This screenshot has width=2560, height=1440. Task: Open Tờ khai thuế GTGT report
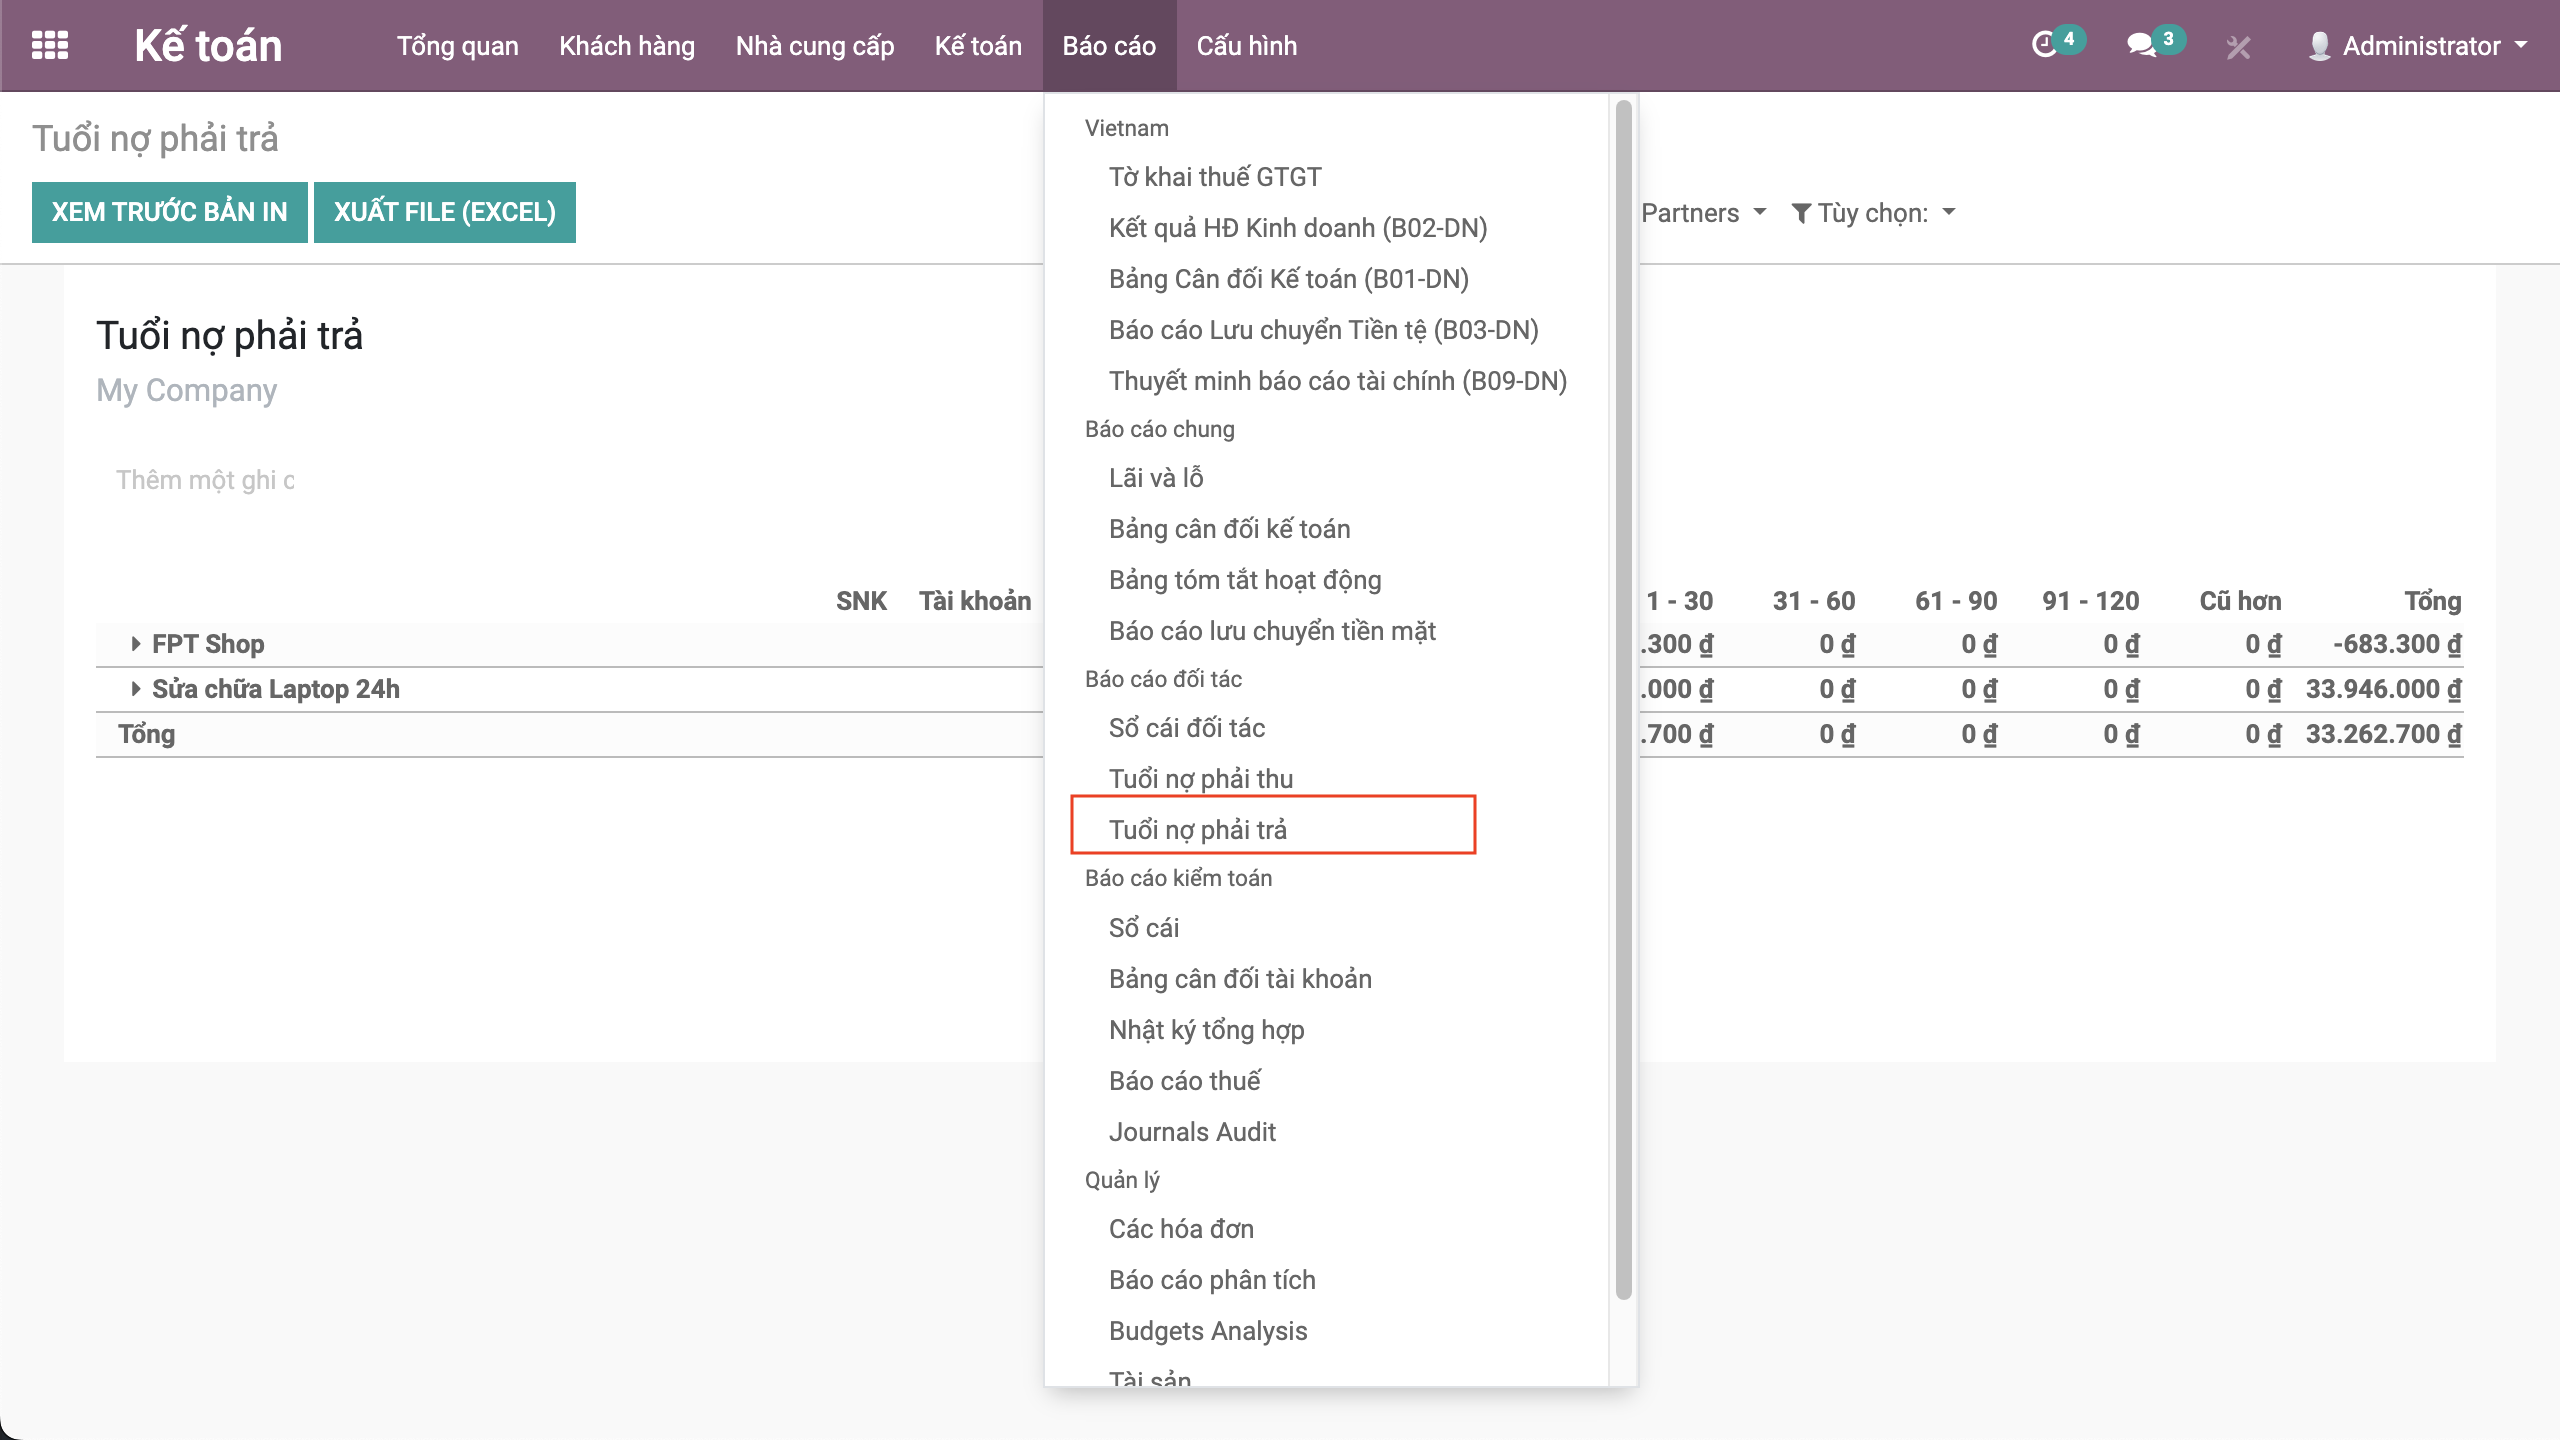(x=1214, y=177)
